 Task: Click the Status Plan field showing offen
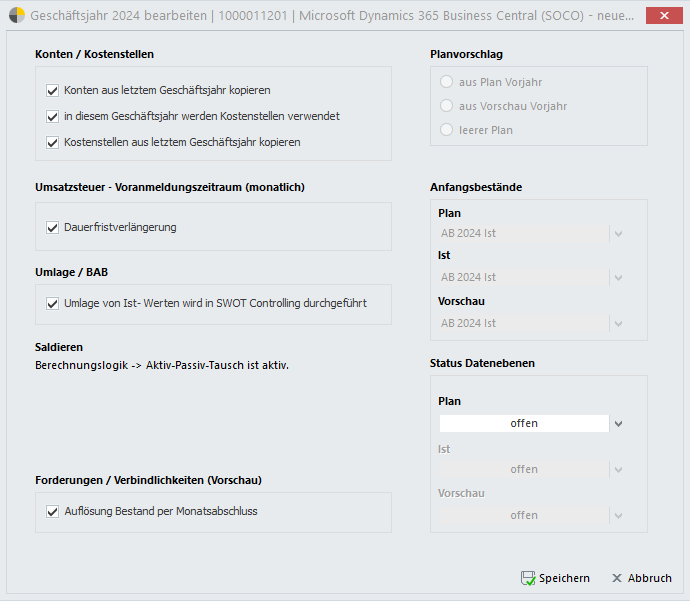[523, 423]
